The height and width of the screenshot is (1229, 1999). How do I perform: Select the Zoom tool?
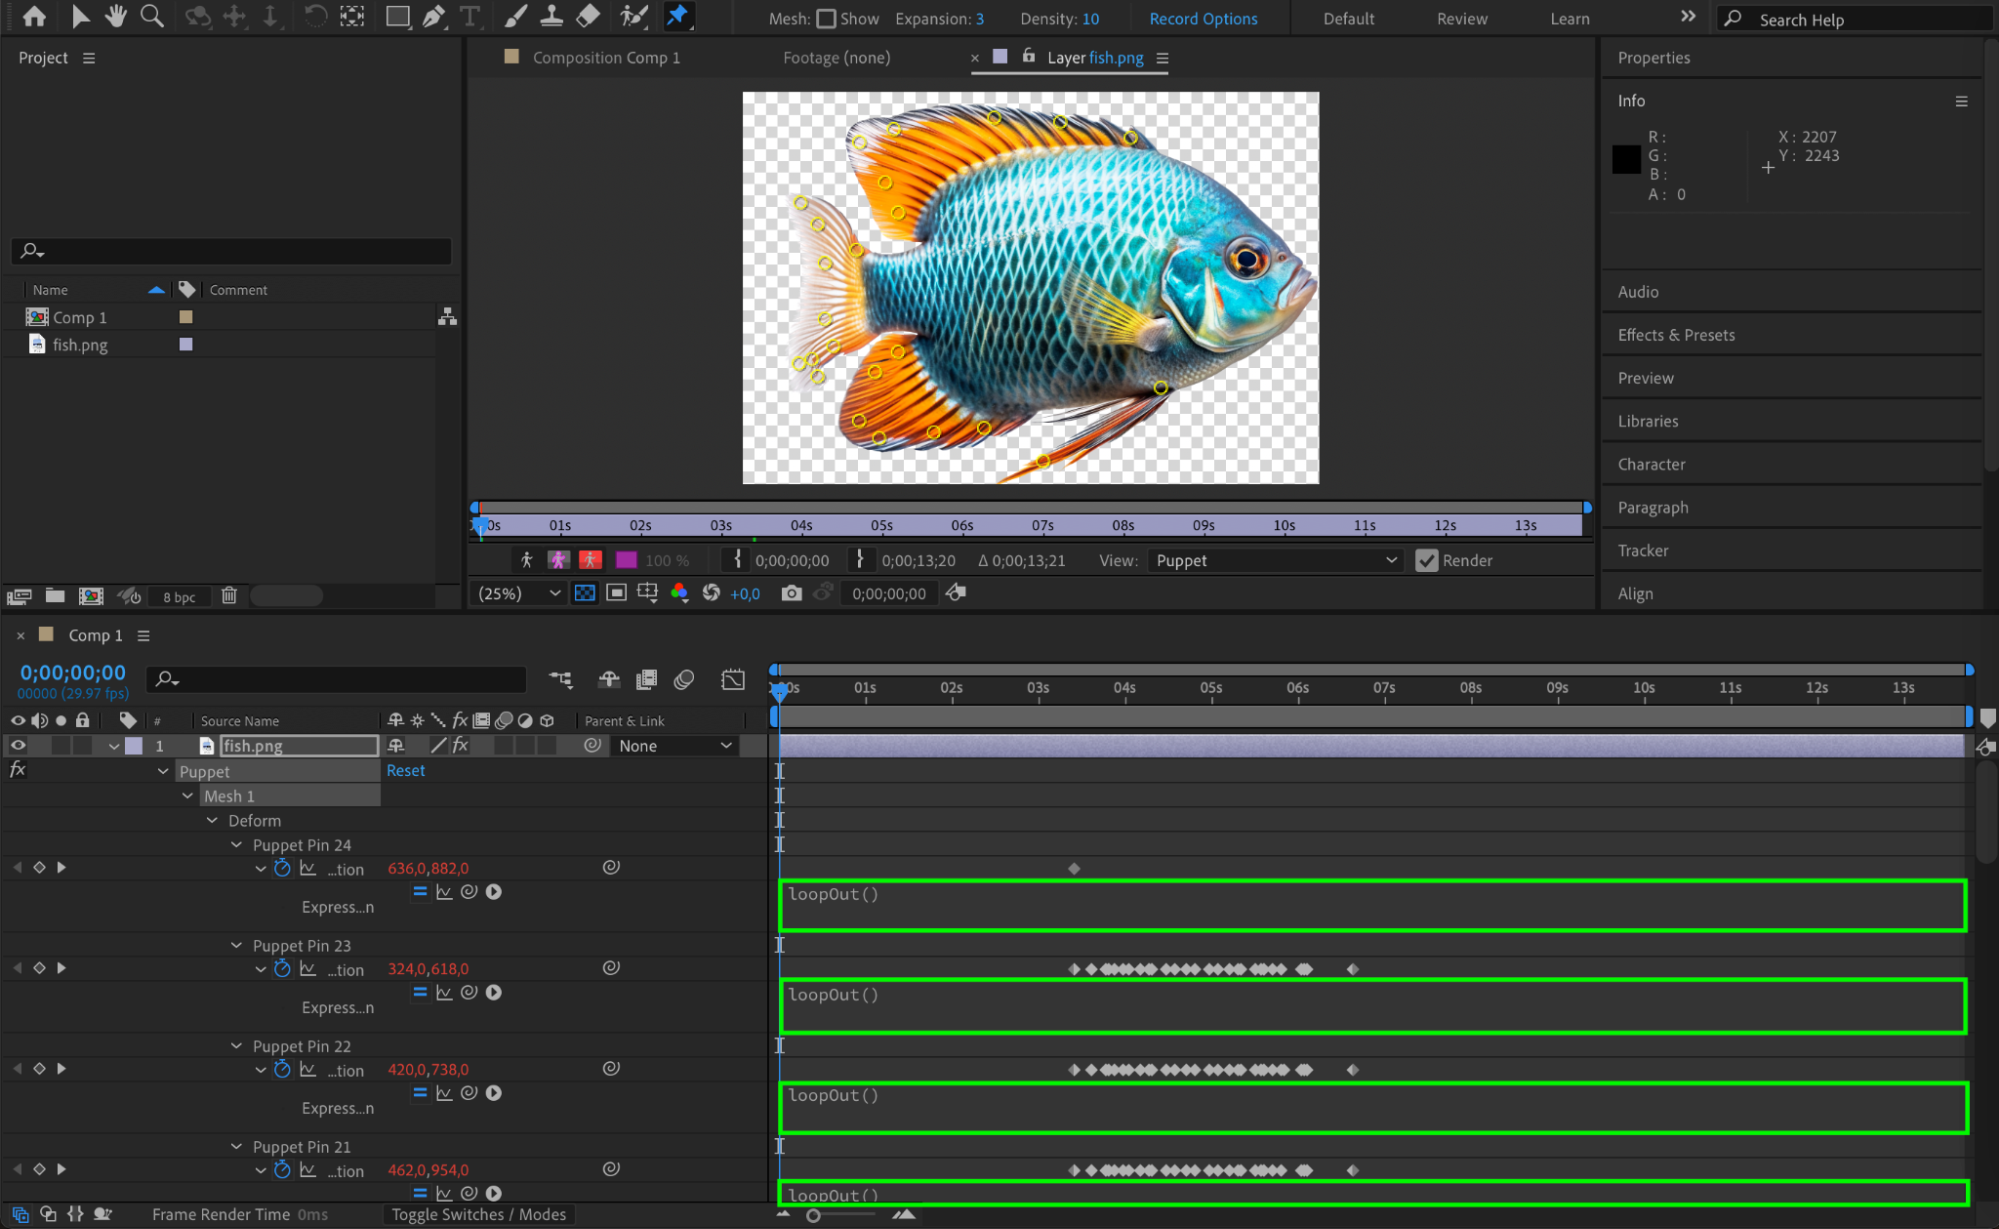pyautogui.click(x=152, y=16)
